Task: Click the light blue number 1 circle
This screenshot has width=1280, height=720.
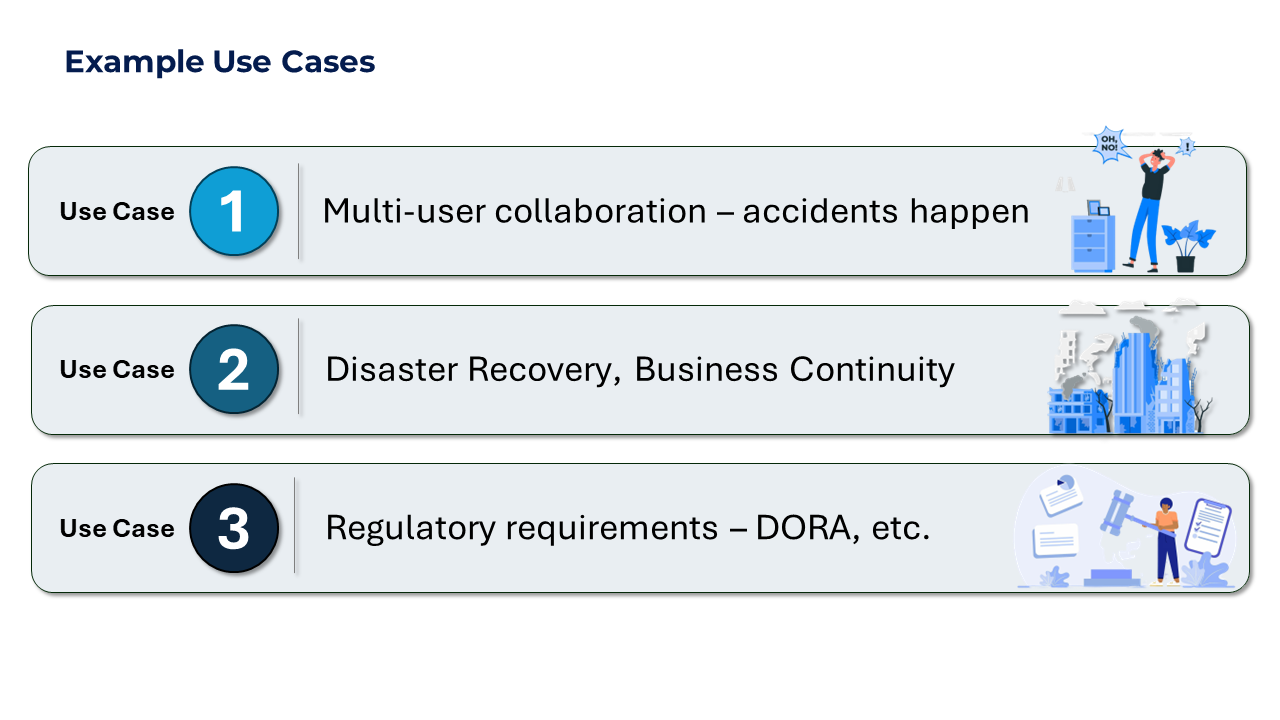Action: [x=233, y=211]
